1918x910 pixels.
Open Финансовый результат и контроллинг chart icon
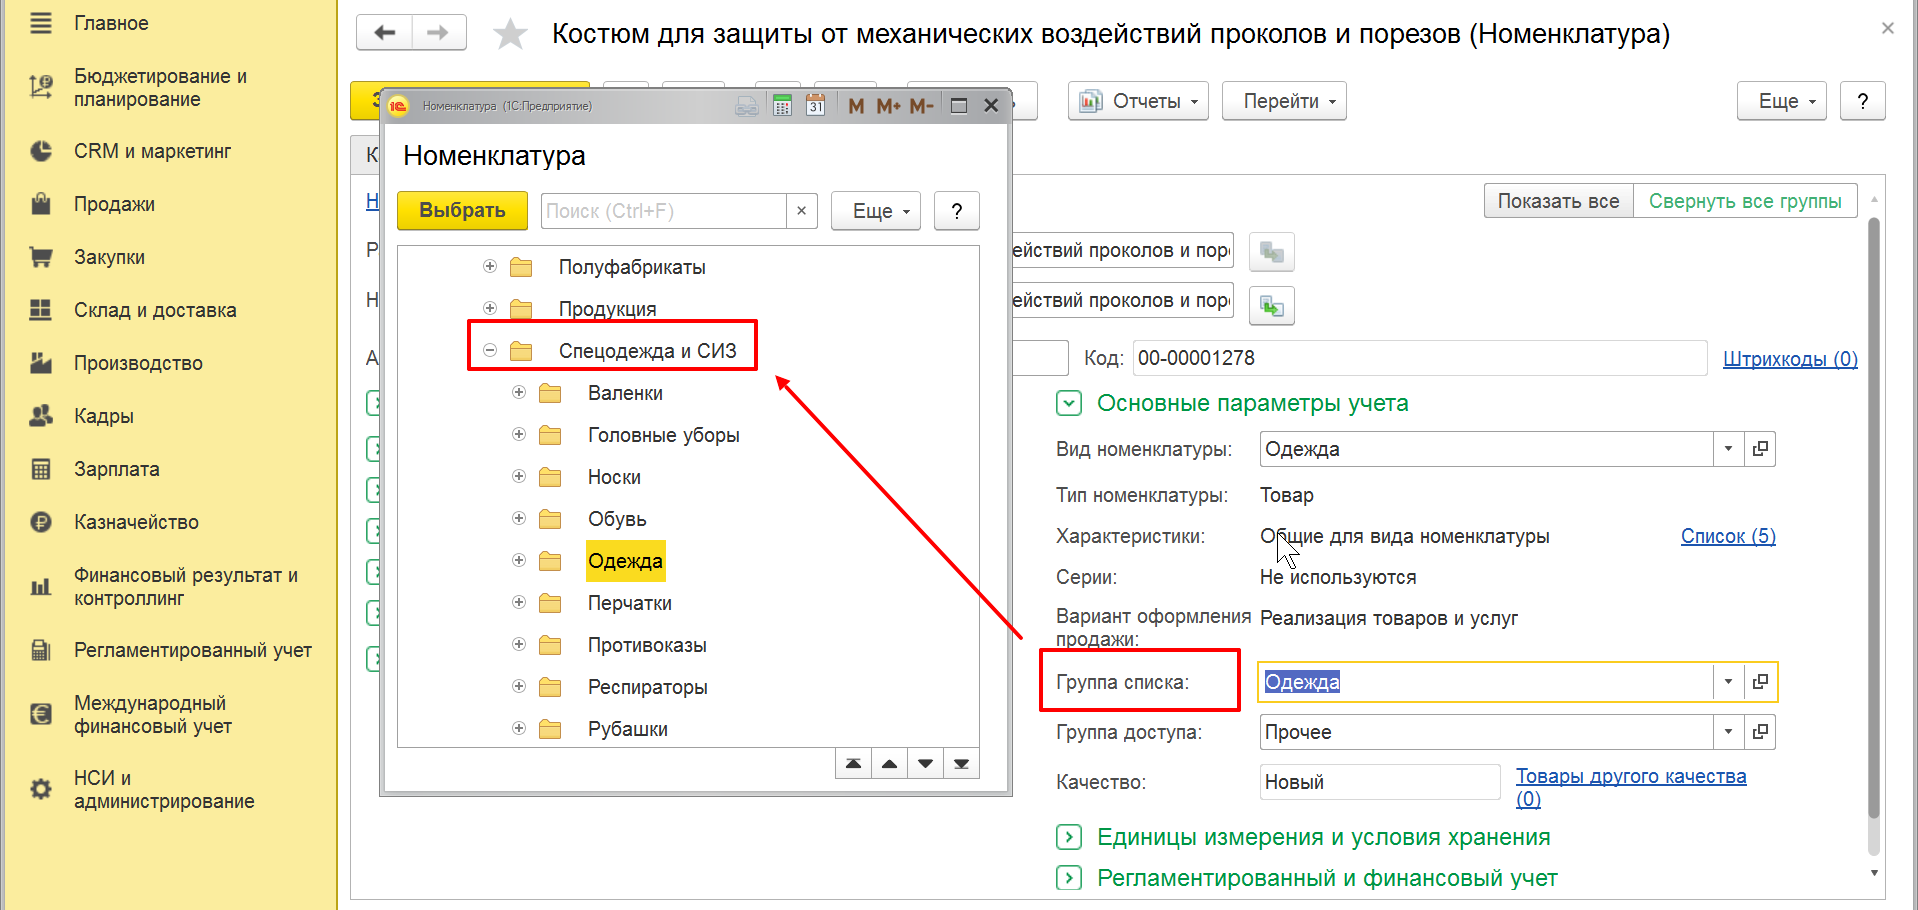click(41, 587)
